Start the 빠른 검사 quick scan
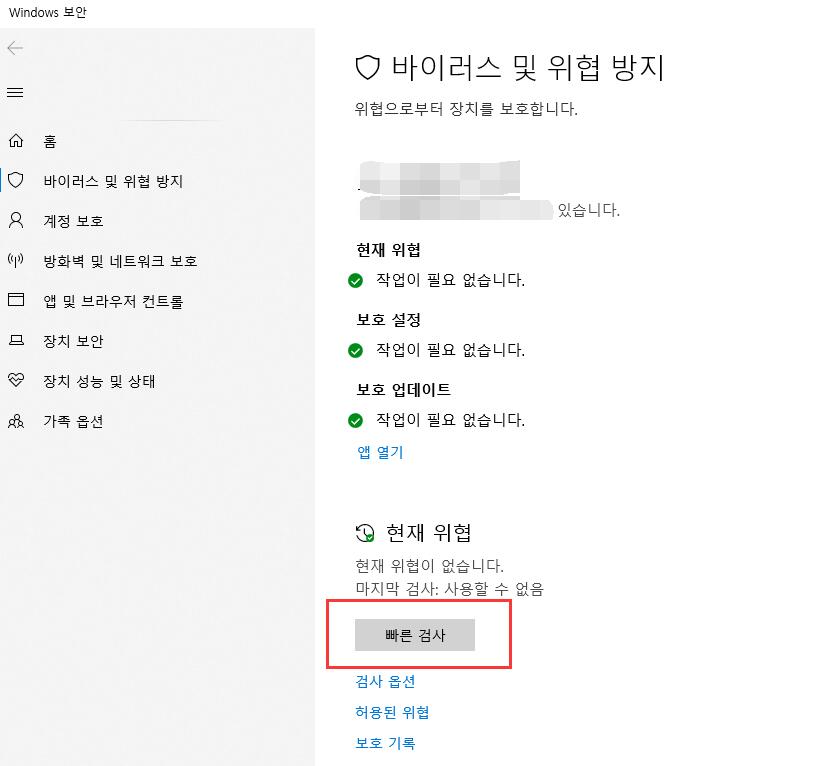Image resolution: width=815 pixels, height=766 pixels. click(x=415, y=635)
